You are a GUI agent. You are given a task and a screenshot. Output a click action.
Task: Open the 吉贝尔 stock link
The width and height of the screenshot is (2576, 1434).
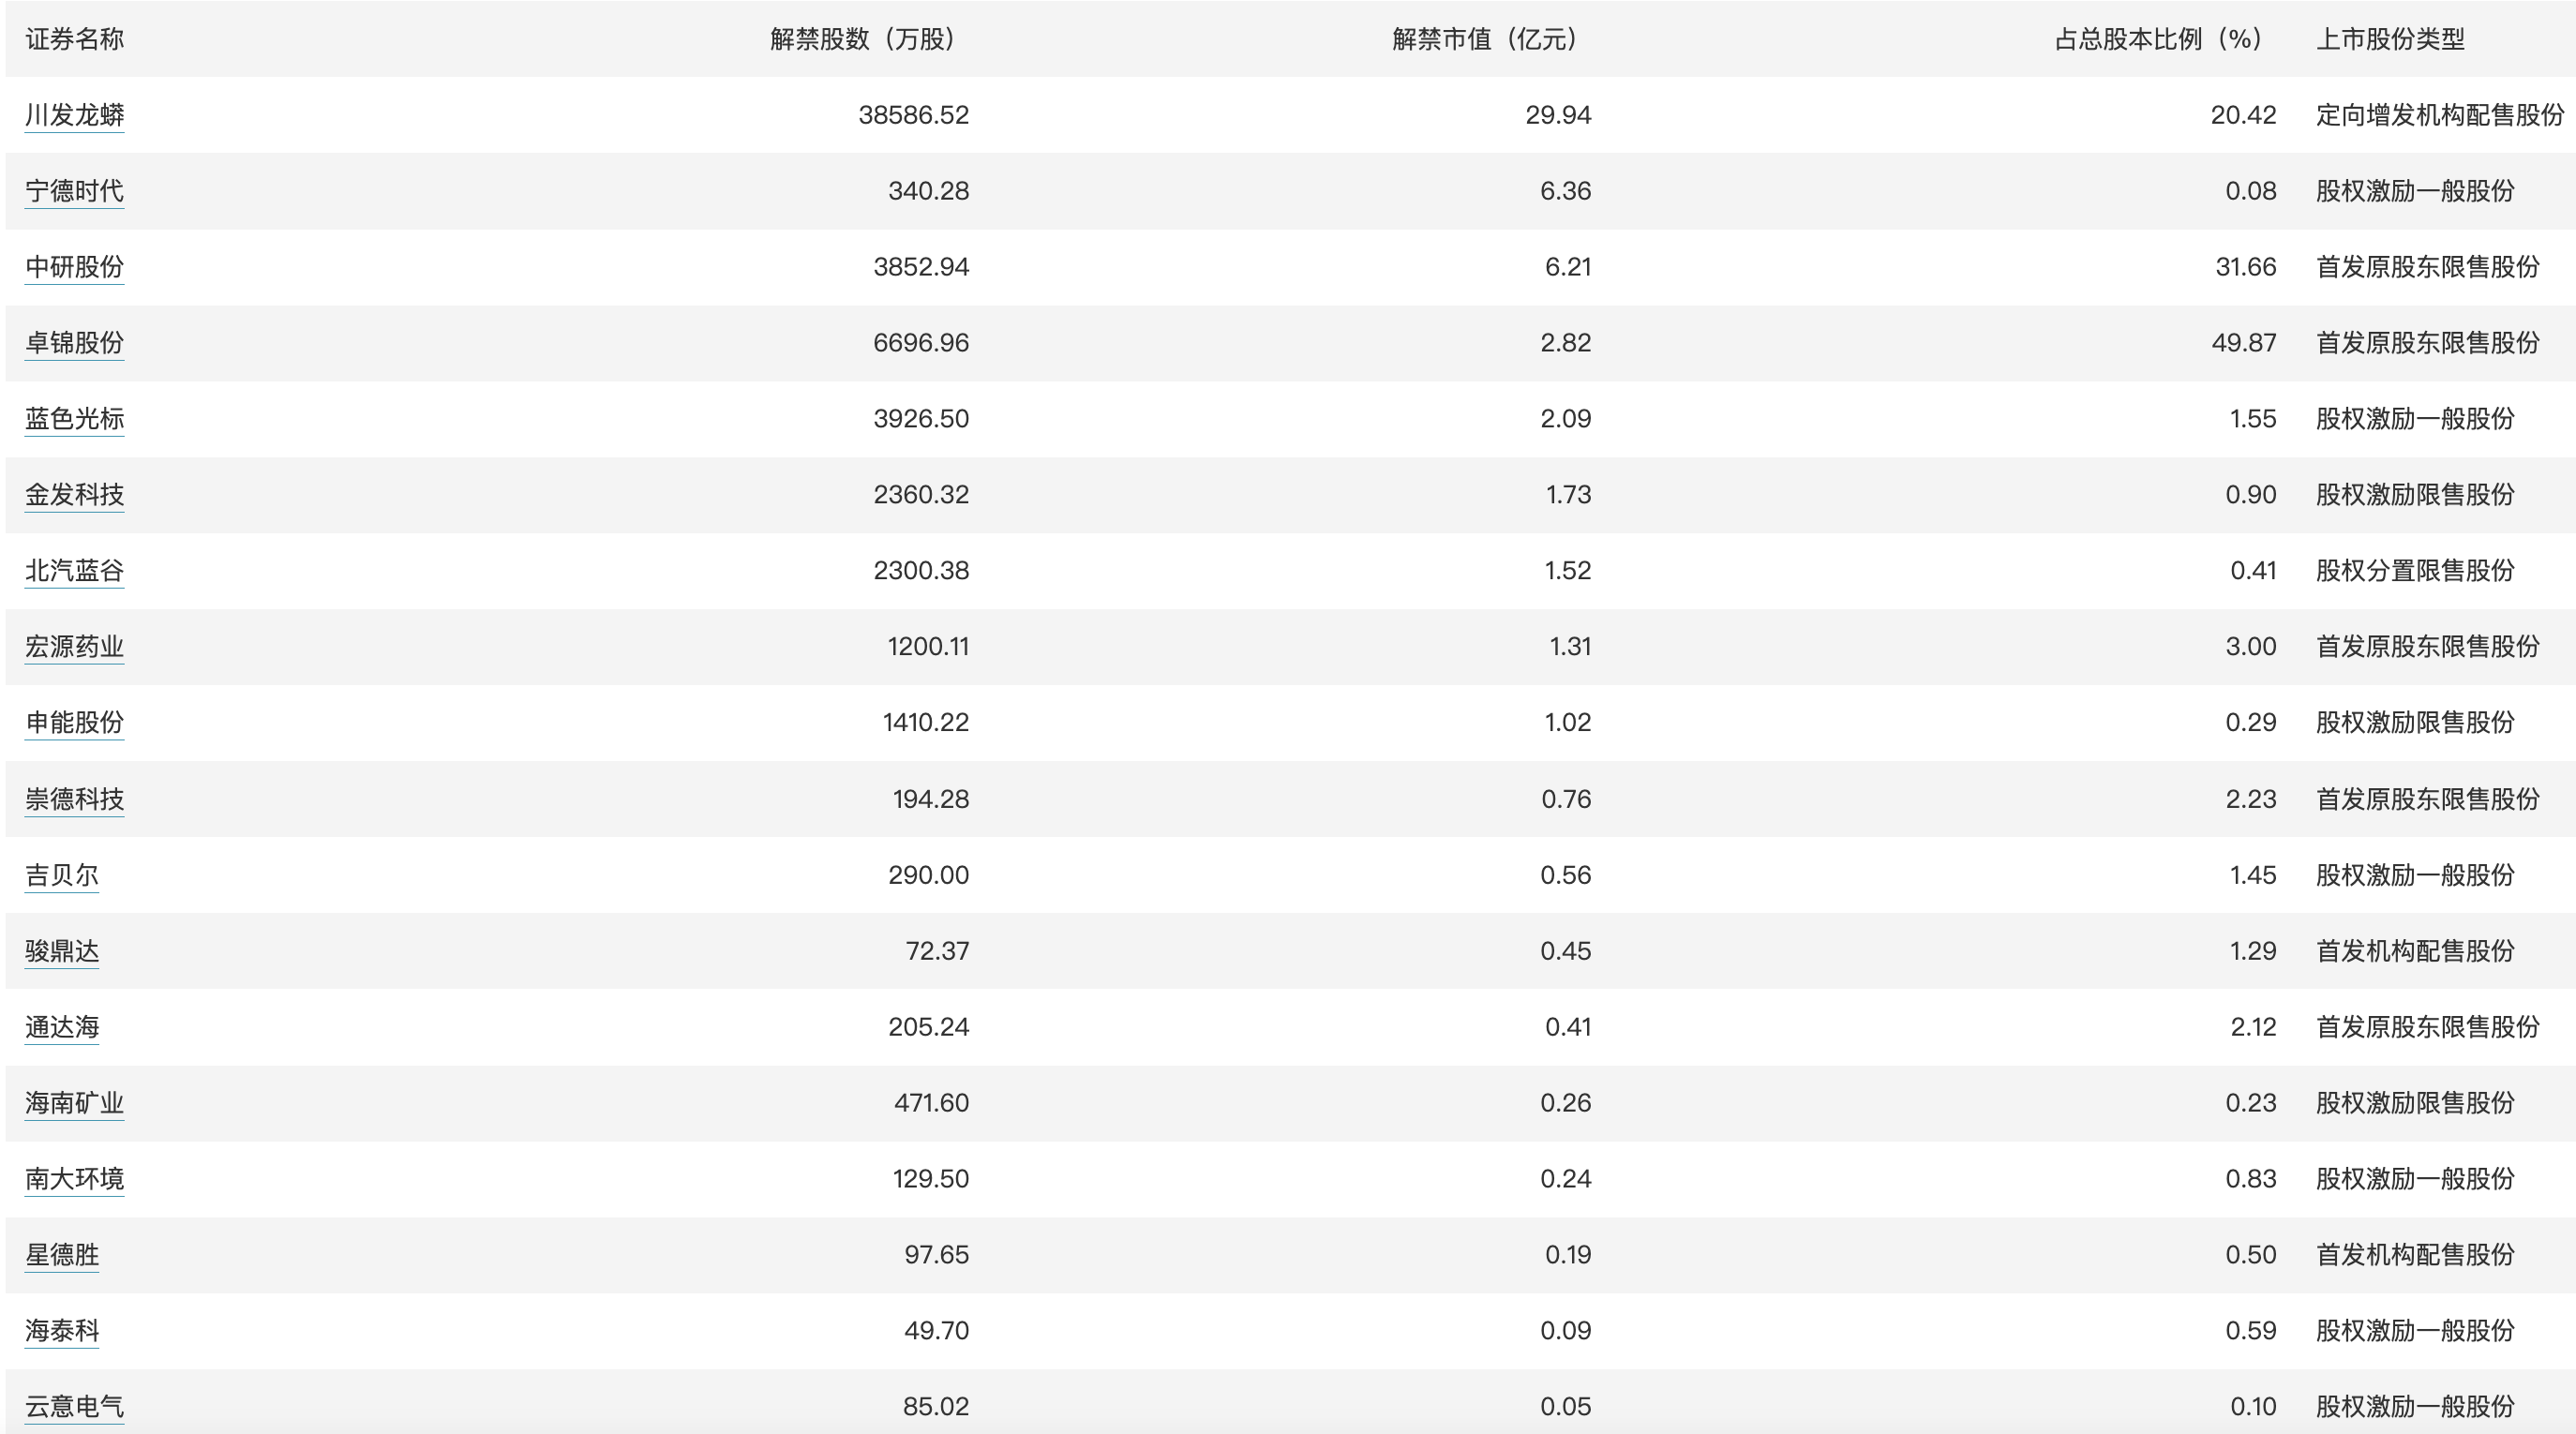[x=62, y=875]
